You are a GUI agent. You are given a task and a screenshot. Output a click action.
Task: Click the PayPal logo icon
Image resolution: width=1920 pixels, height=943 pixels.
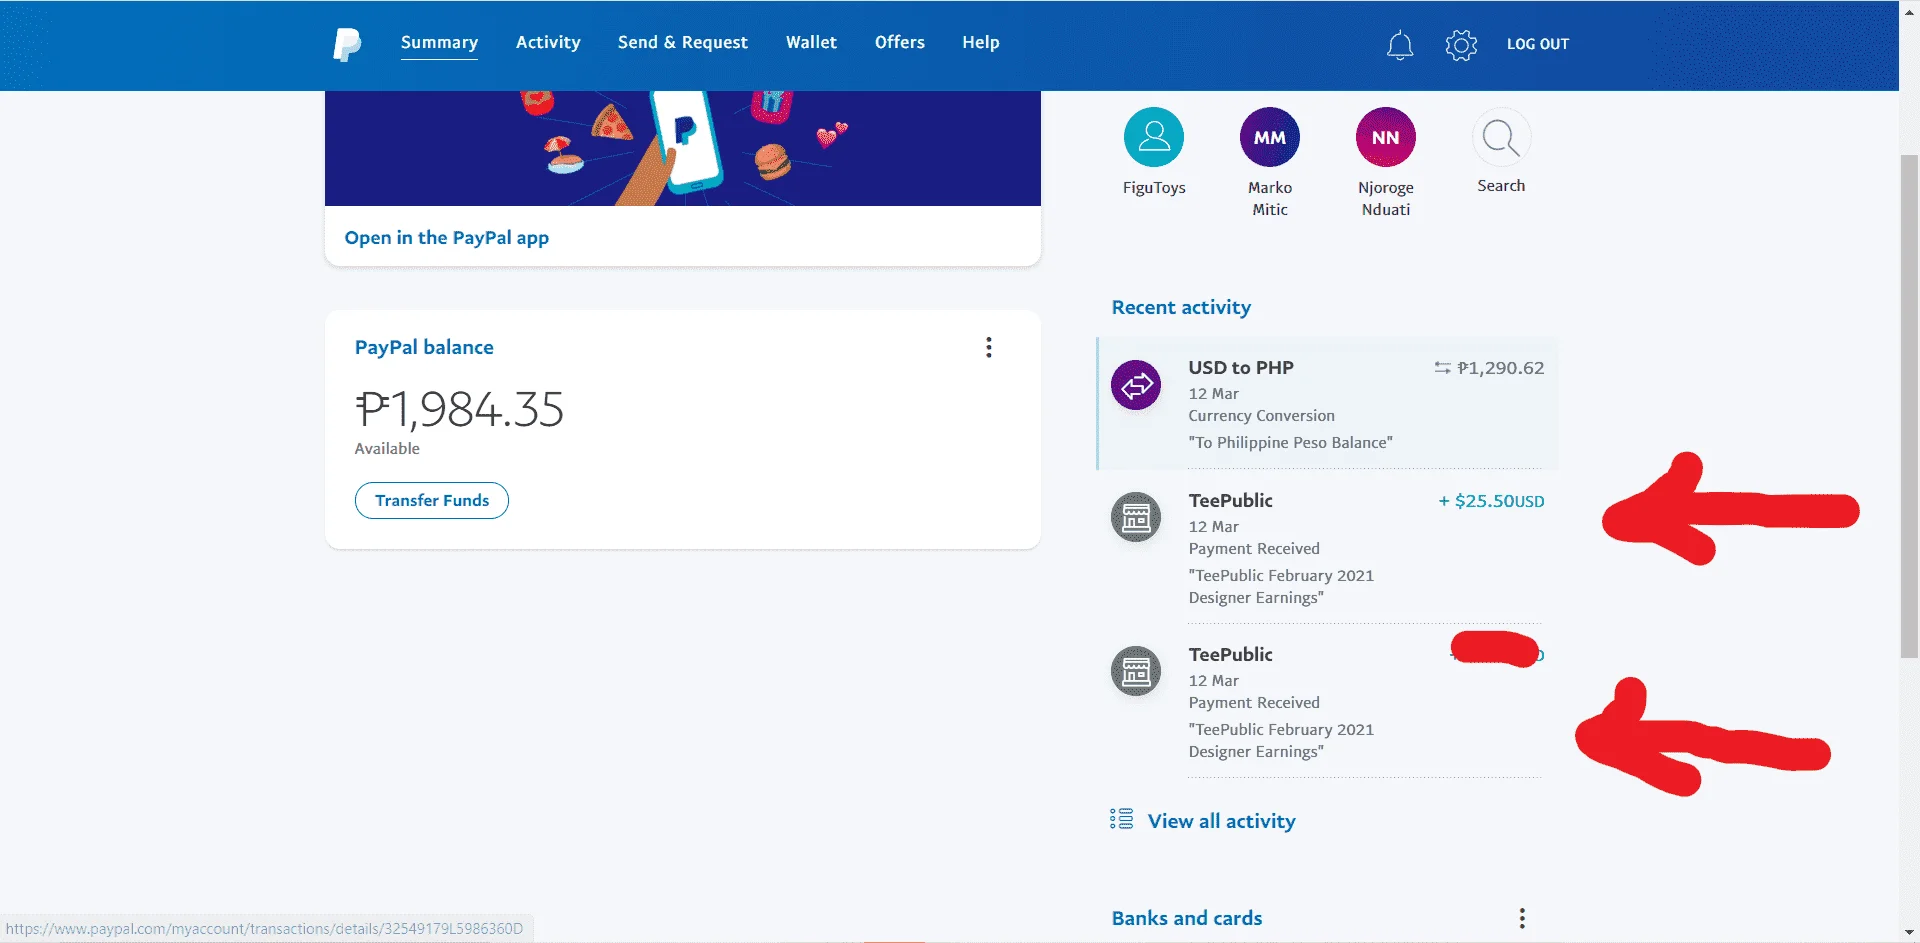347,44
